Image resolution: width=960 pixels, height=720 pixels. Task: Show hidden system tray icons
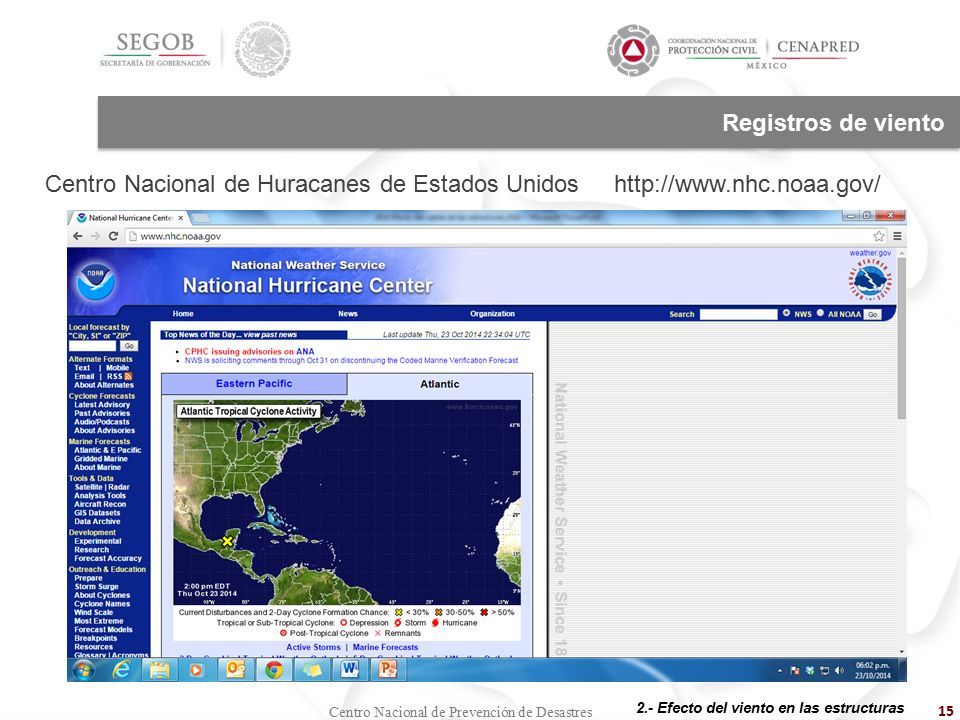(779, 670)
